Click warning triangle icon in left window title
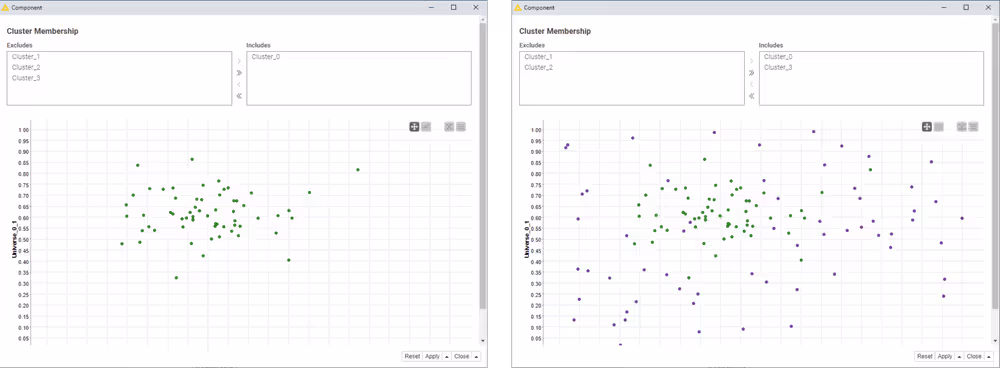1000x368 pixels. [6, 7]
